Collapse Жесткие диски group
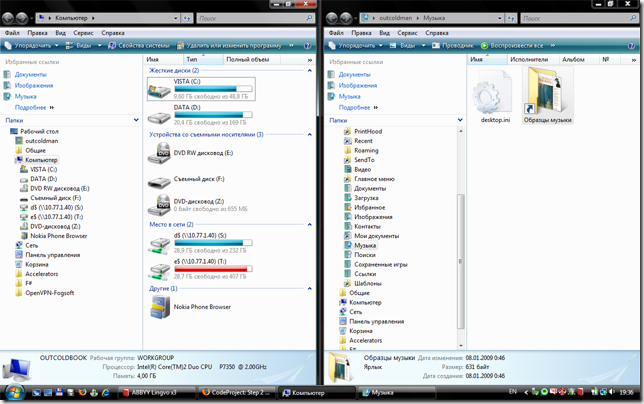 tap(309, 71)
